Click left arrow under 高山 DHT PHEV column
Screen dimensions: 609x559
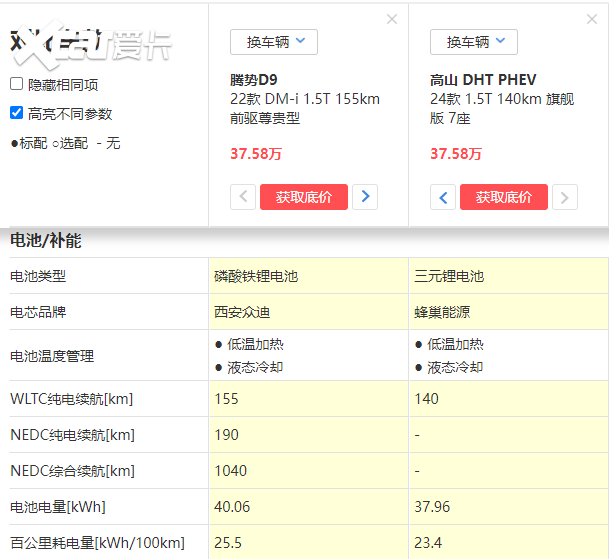click(443, 197)
